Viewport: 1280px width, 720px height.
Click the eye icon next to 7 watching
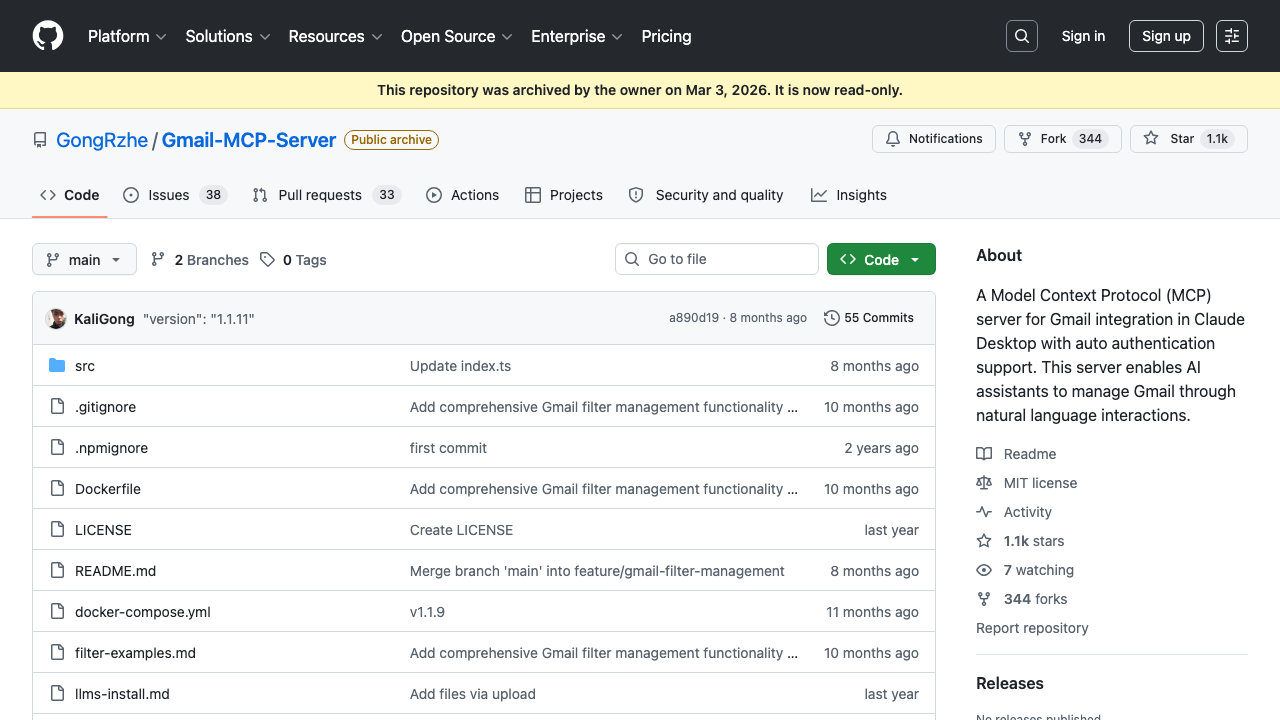coord(984,569)
